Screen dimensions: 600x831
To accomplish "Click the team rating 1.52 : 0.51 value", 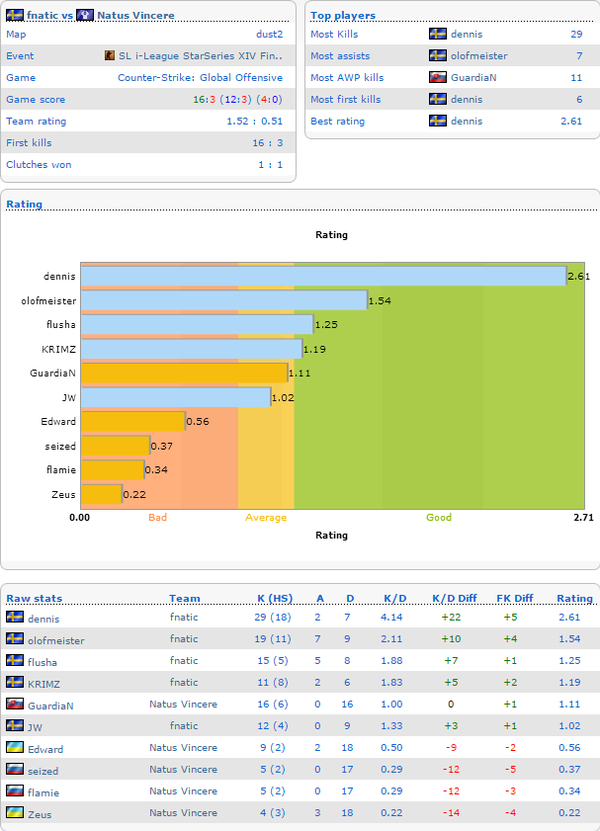I will 255,121.
